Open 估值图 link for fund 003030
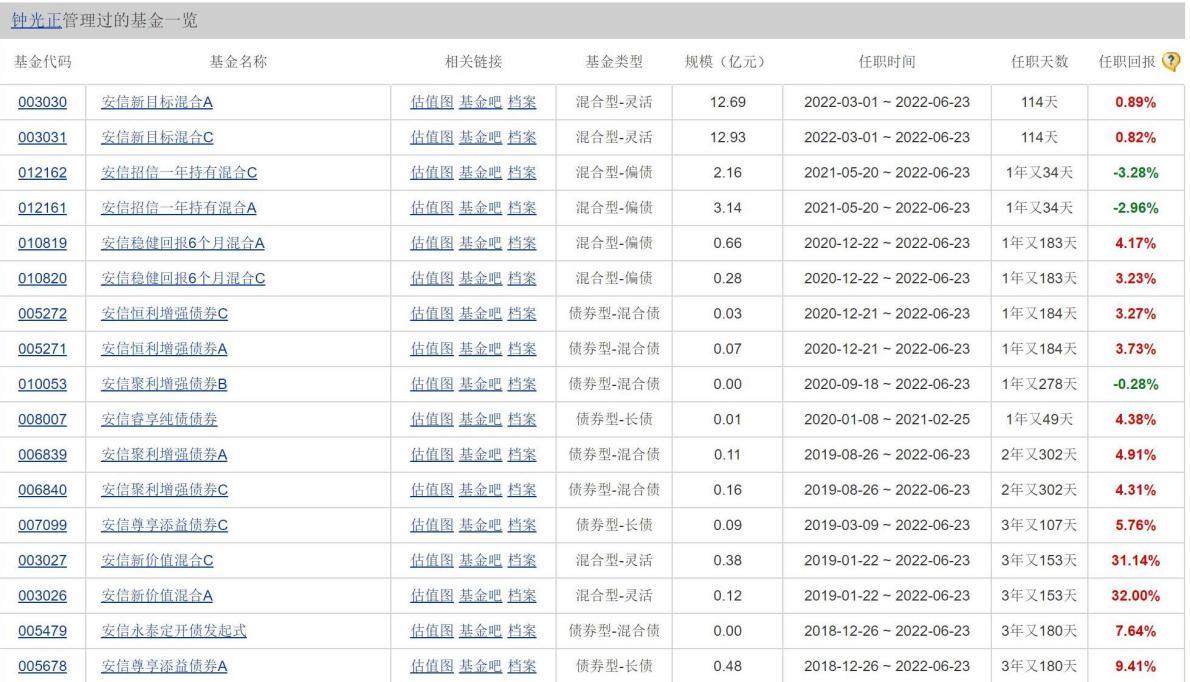1190x682 pixels. pos(432,102)
